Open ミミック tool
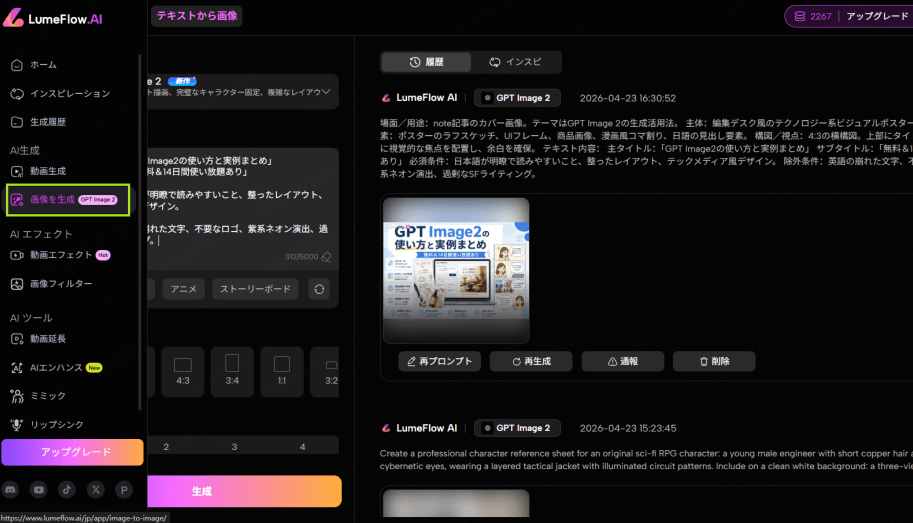Image resolution: width=913 pixels, height=523 pixels. (x=38, y=396)
